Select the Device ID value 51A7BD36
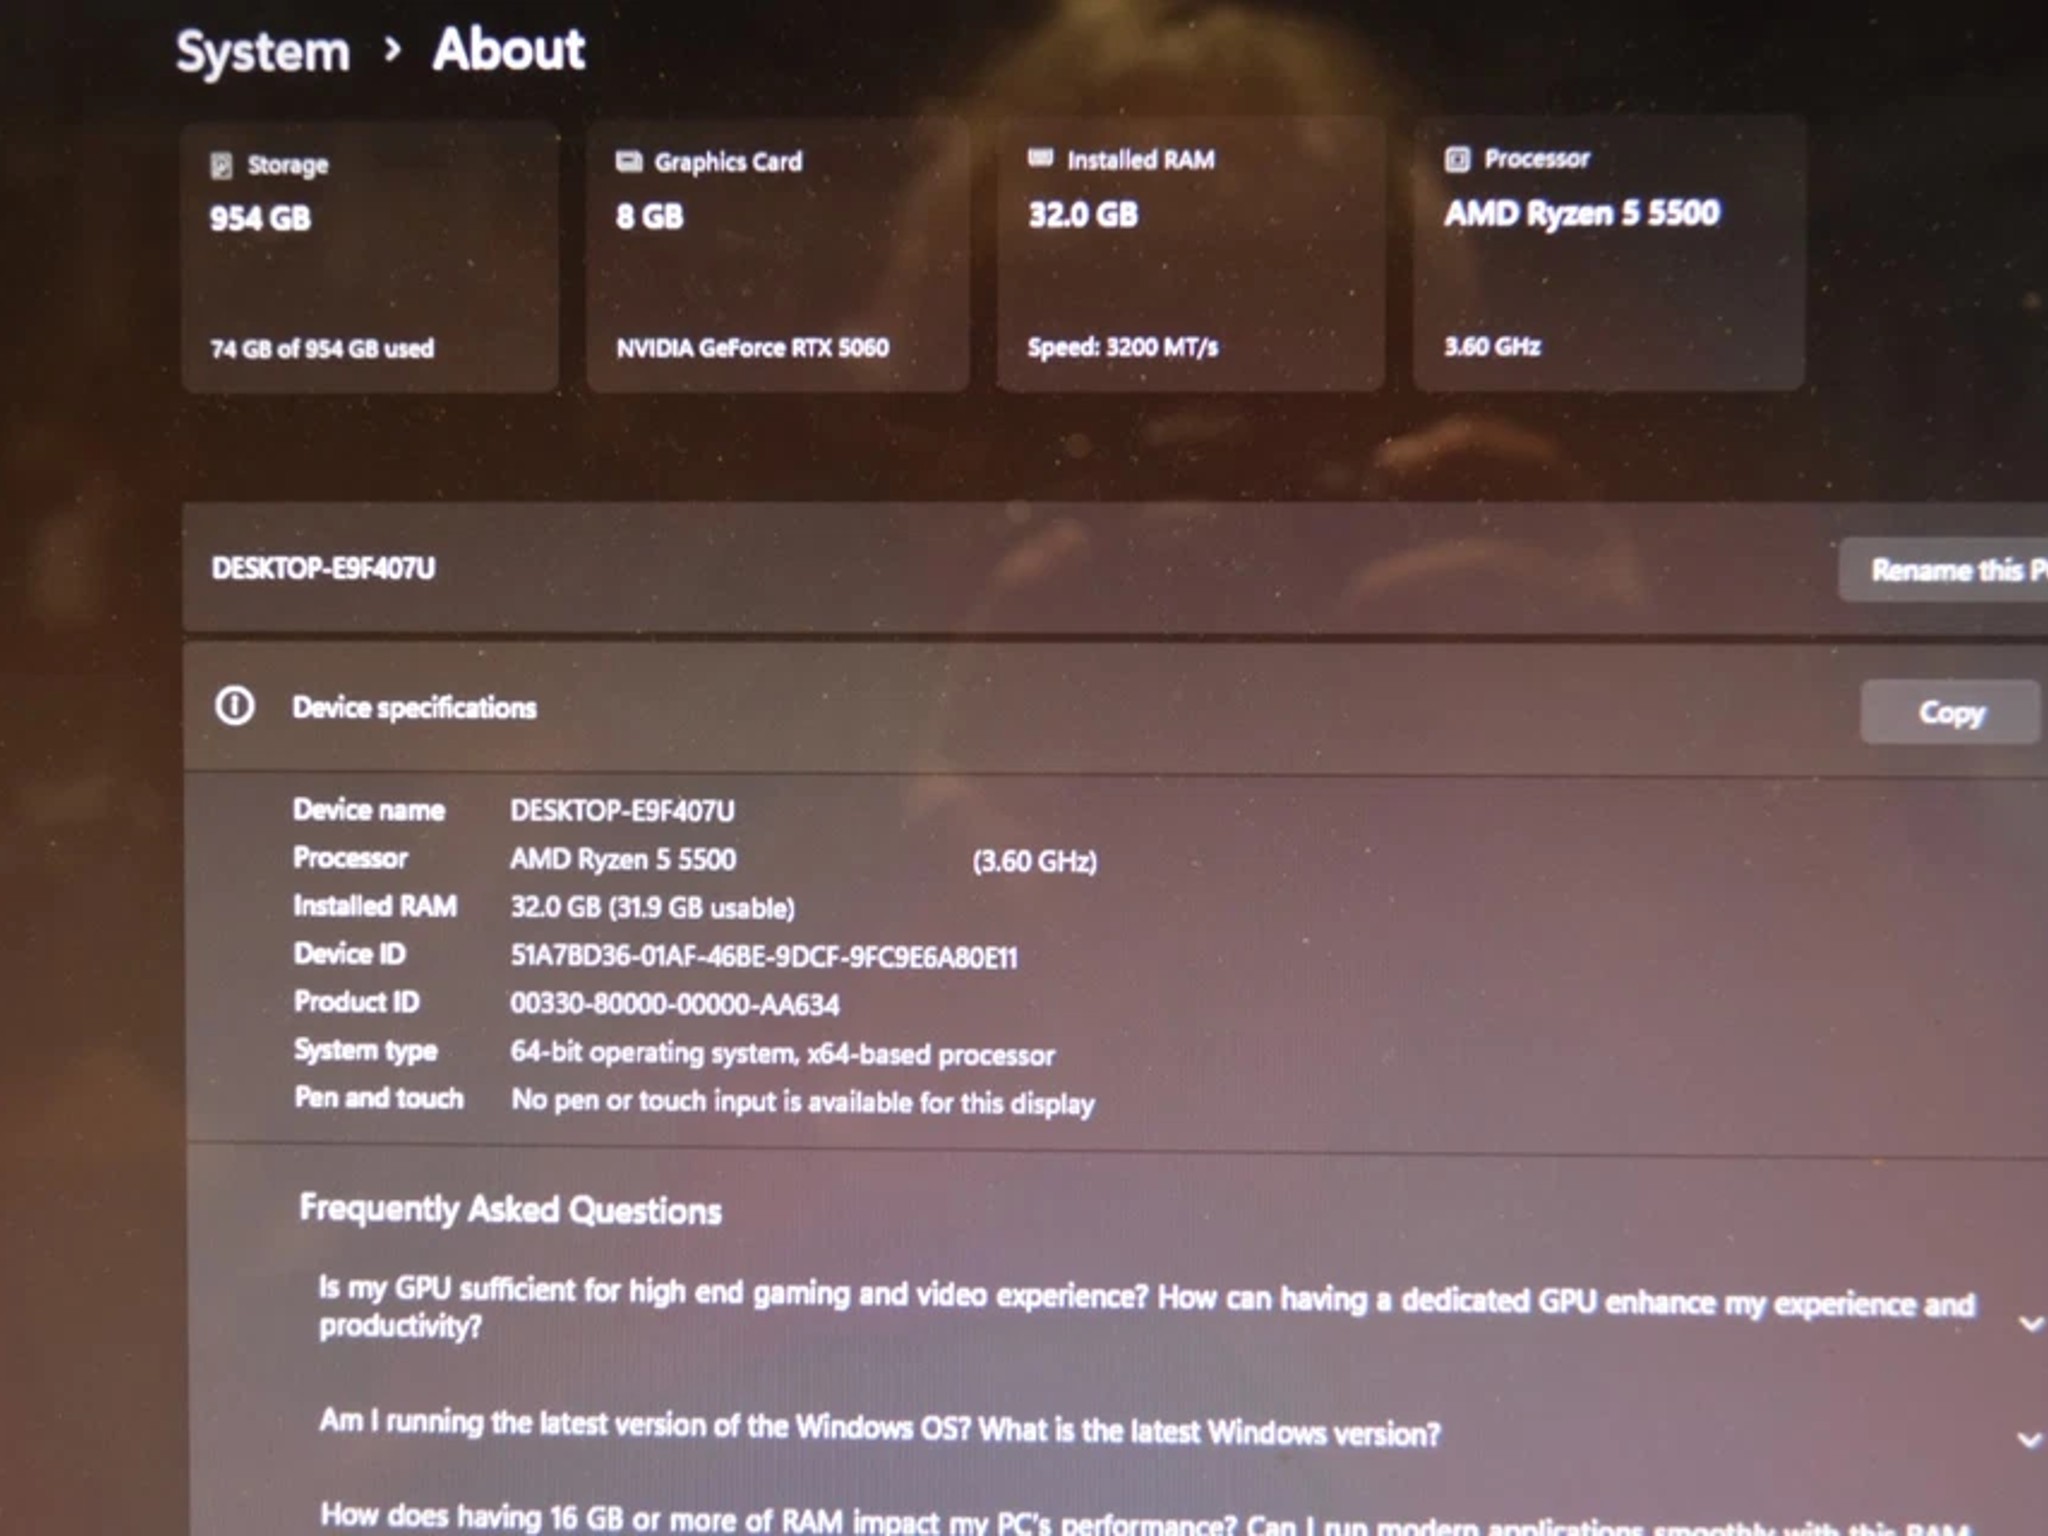The height and width of the screenshot is (1536, 2048). (x=764, y=956)
